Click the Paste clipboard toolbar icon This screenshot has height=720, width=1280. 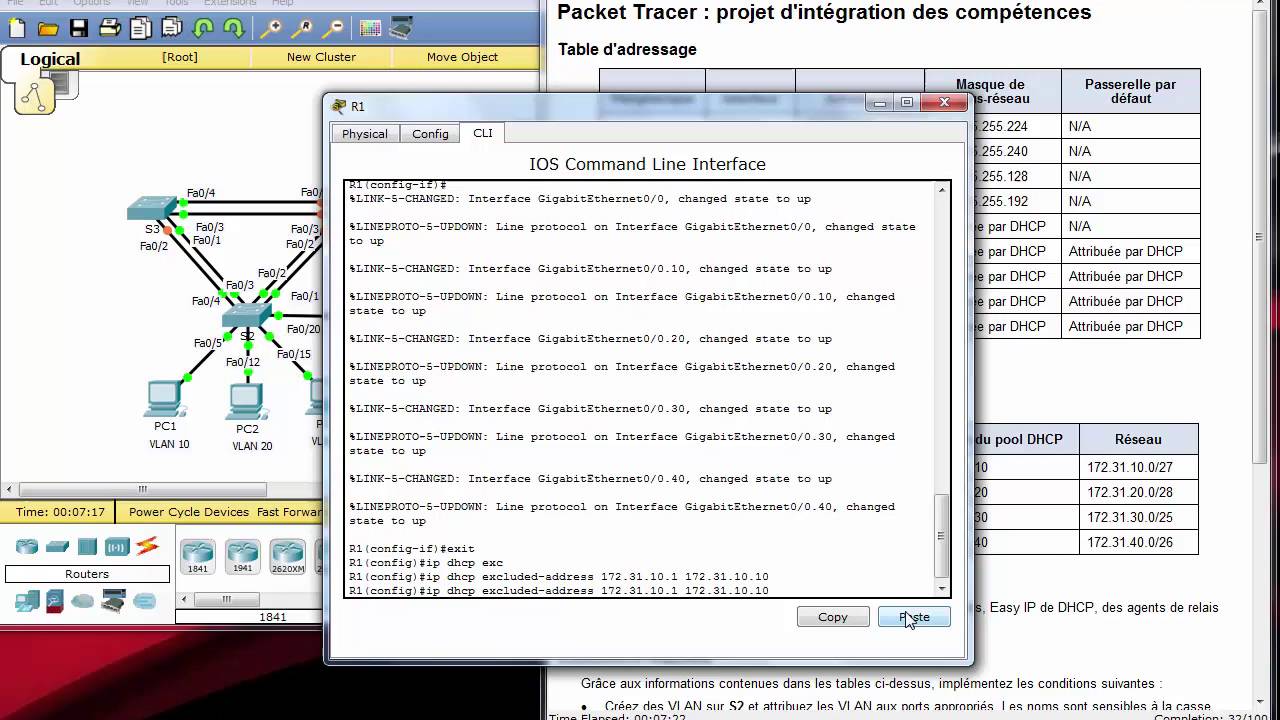[172, 28]
